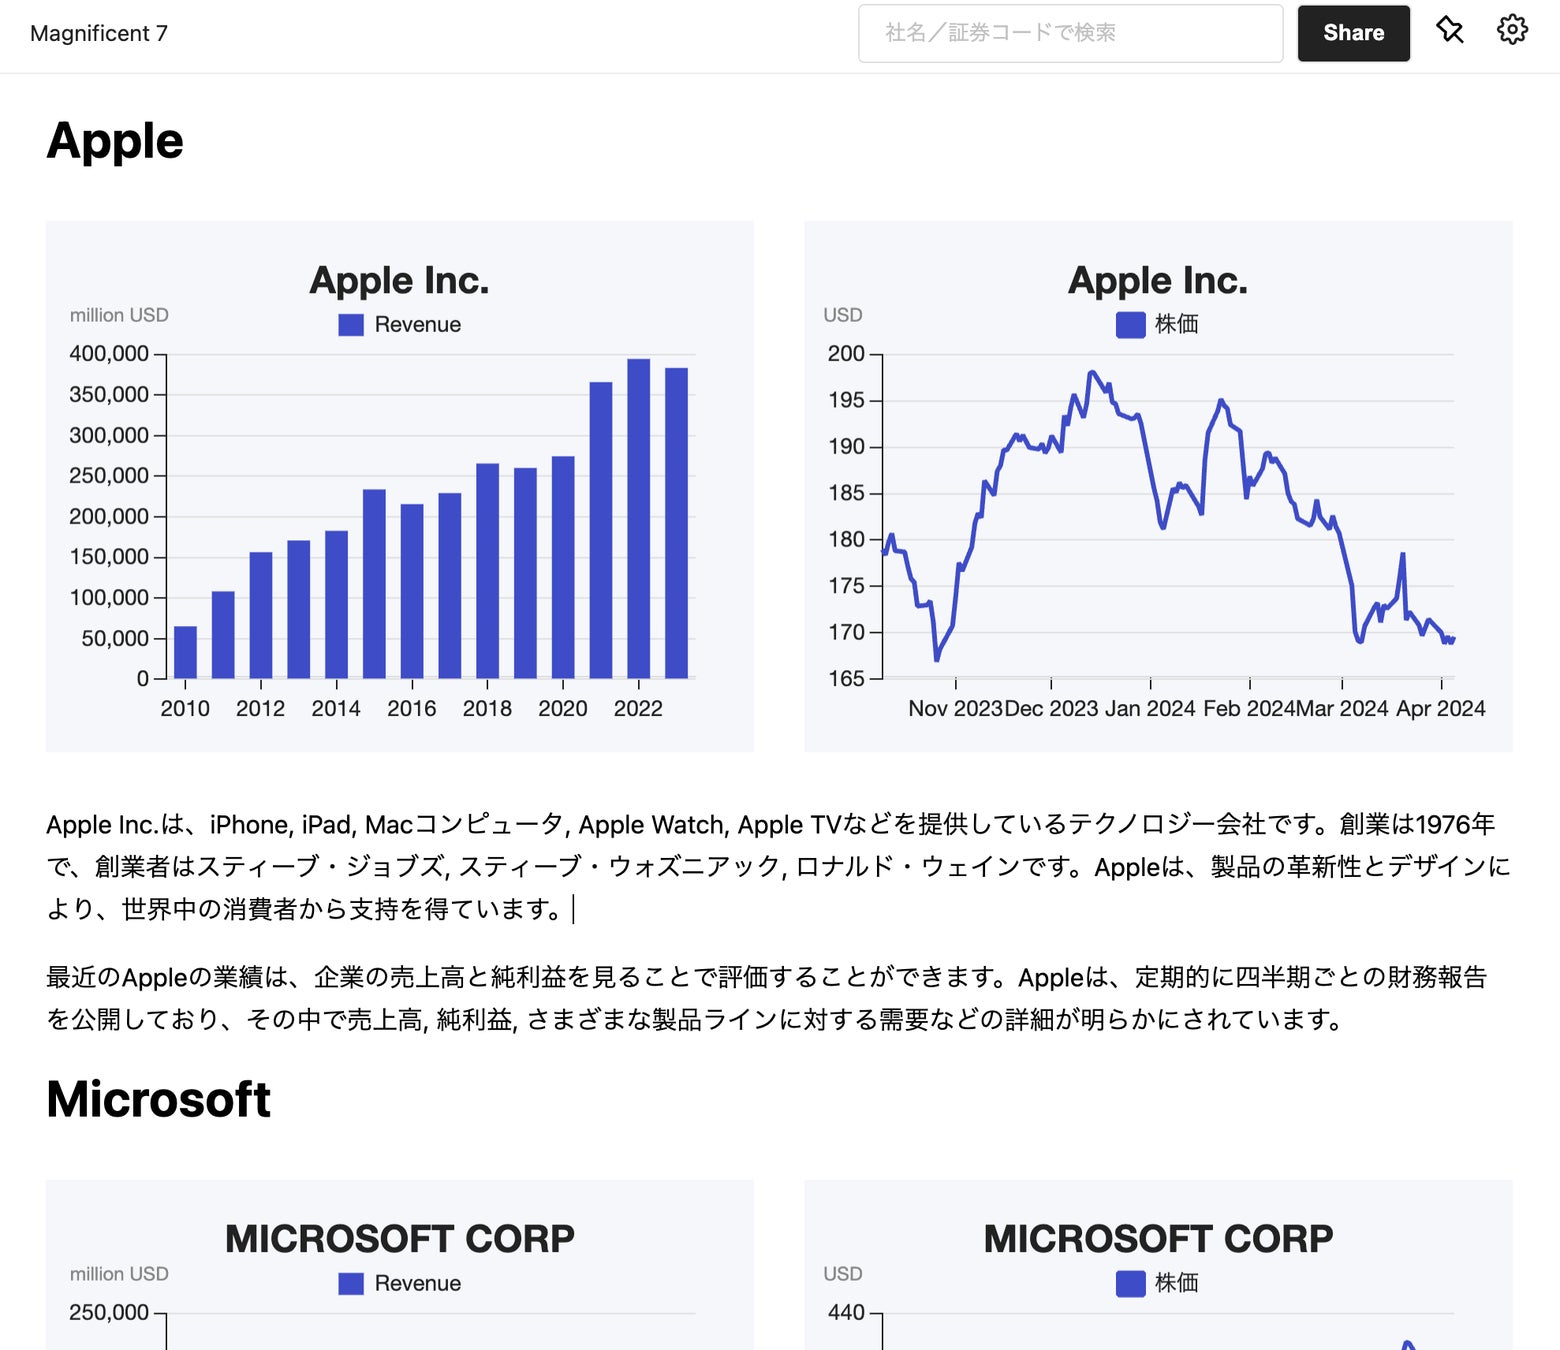The image size is (1560, 1350).
Task: Click the MICROSOFT CORP revenue chart title
Action: pos(399,1239)
